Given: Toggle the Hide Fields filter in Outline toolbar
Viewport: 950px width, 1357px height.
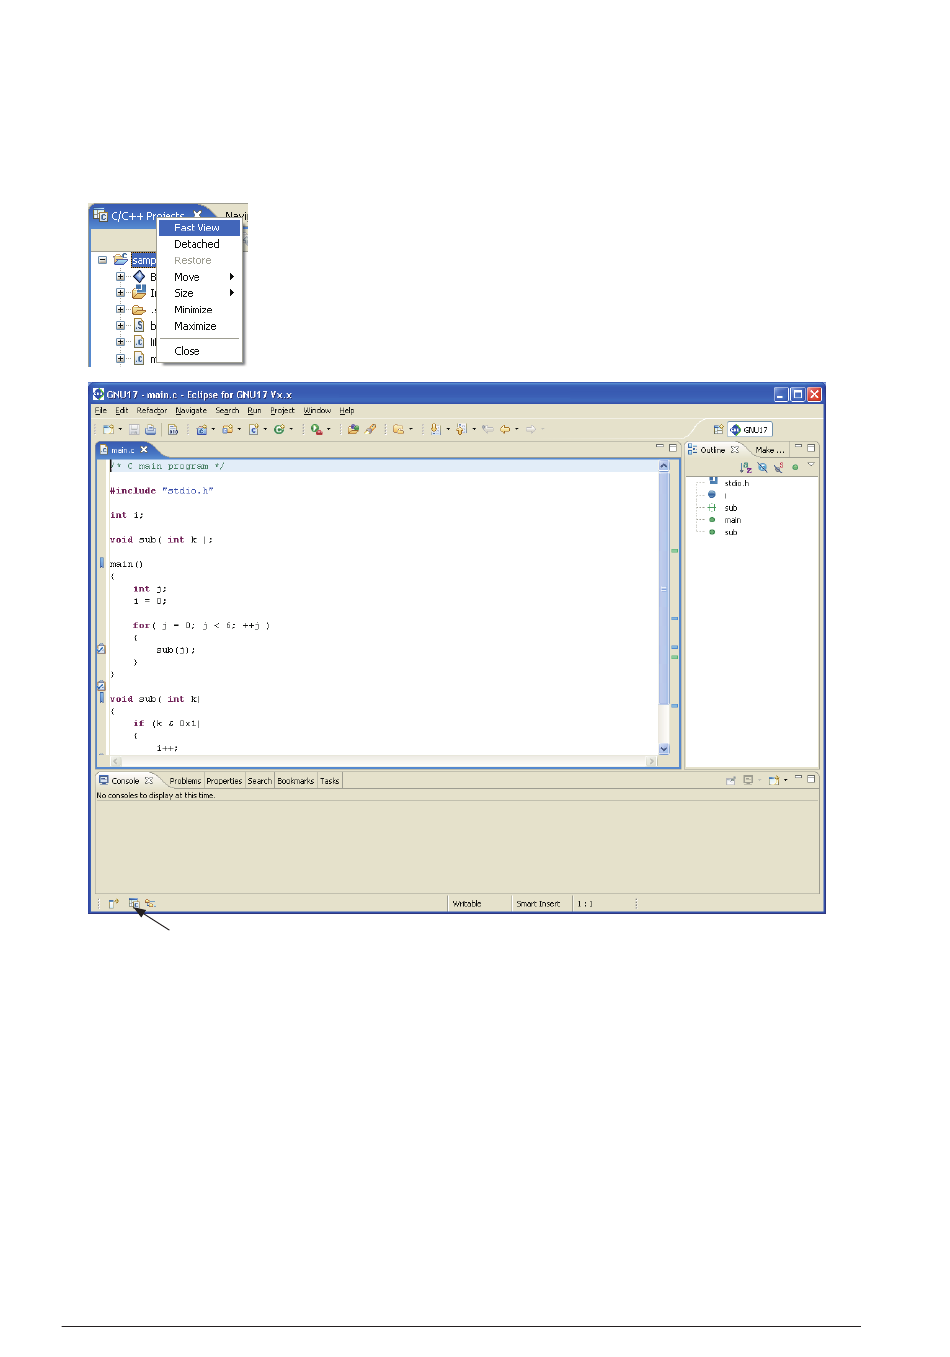Looking at the screenshot, I should point(762,467).
